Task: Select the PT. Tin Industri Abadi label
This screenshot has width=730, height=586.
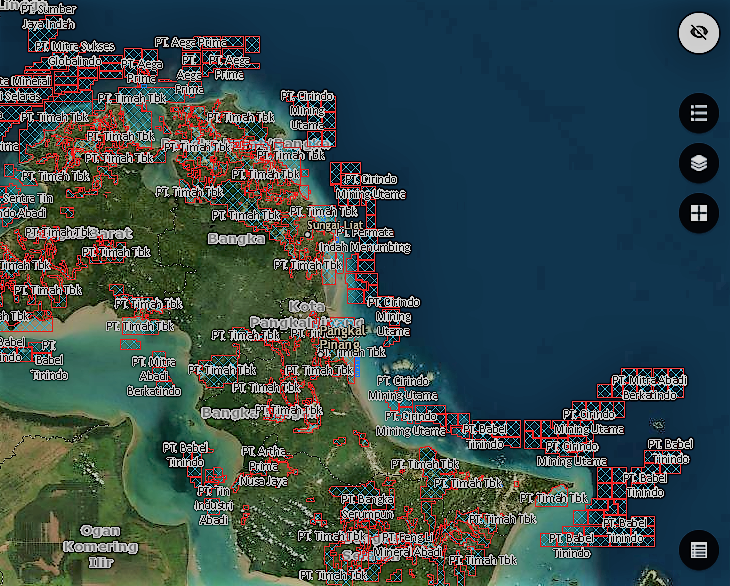Action: (213, 505)
